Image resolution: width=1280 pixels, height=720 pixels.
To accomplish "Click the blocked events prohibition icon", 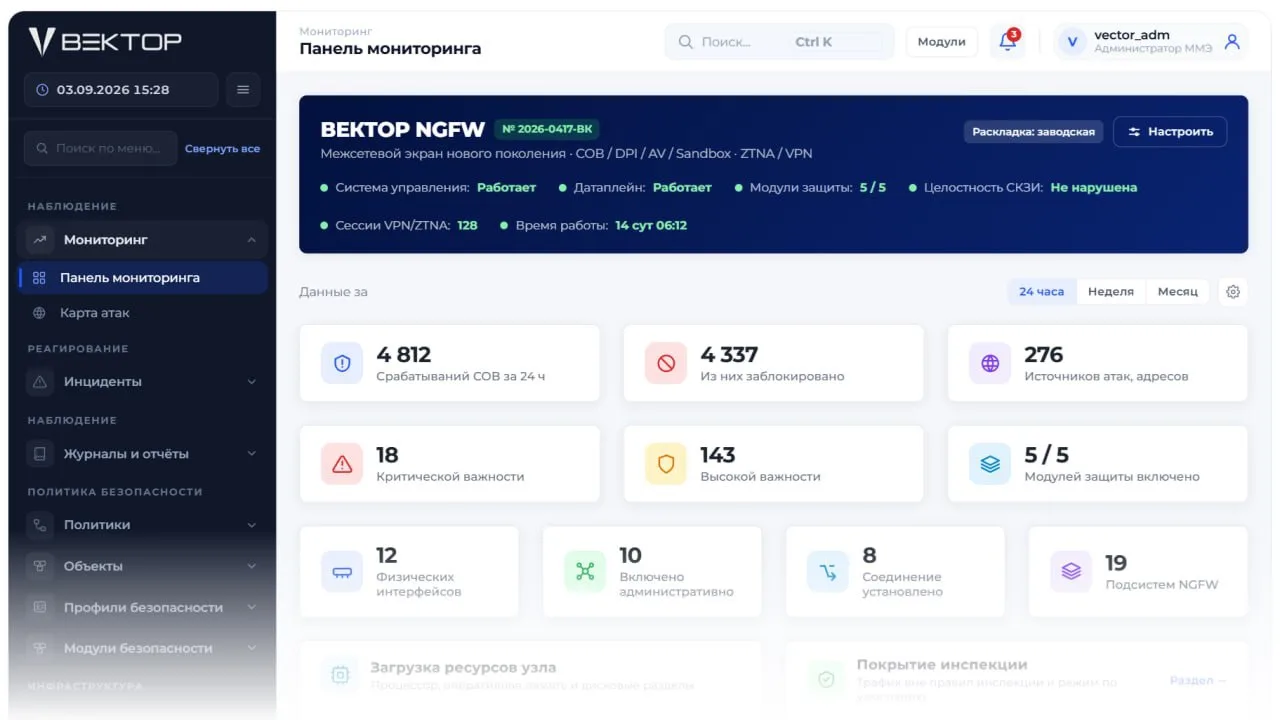I will tap(666, 363).
